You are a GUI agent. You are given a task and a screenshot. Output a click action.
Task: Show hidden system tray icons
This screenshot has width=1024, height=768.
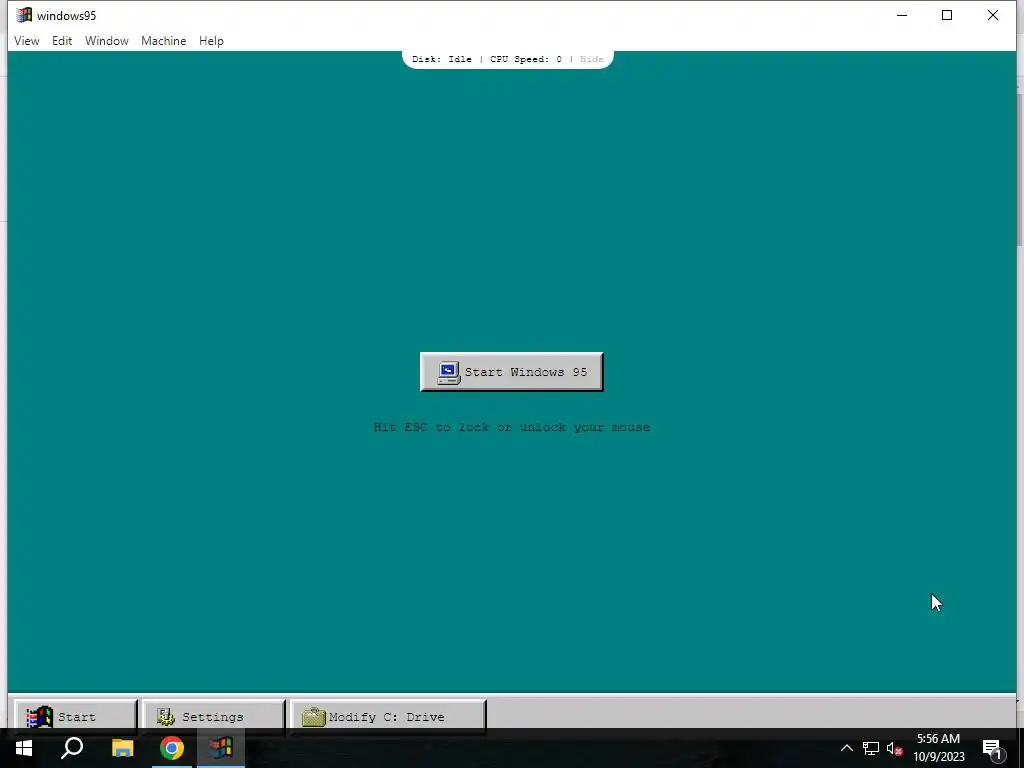pyautogui.click(x=846, y=748)
